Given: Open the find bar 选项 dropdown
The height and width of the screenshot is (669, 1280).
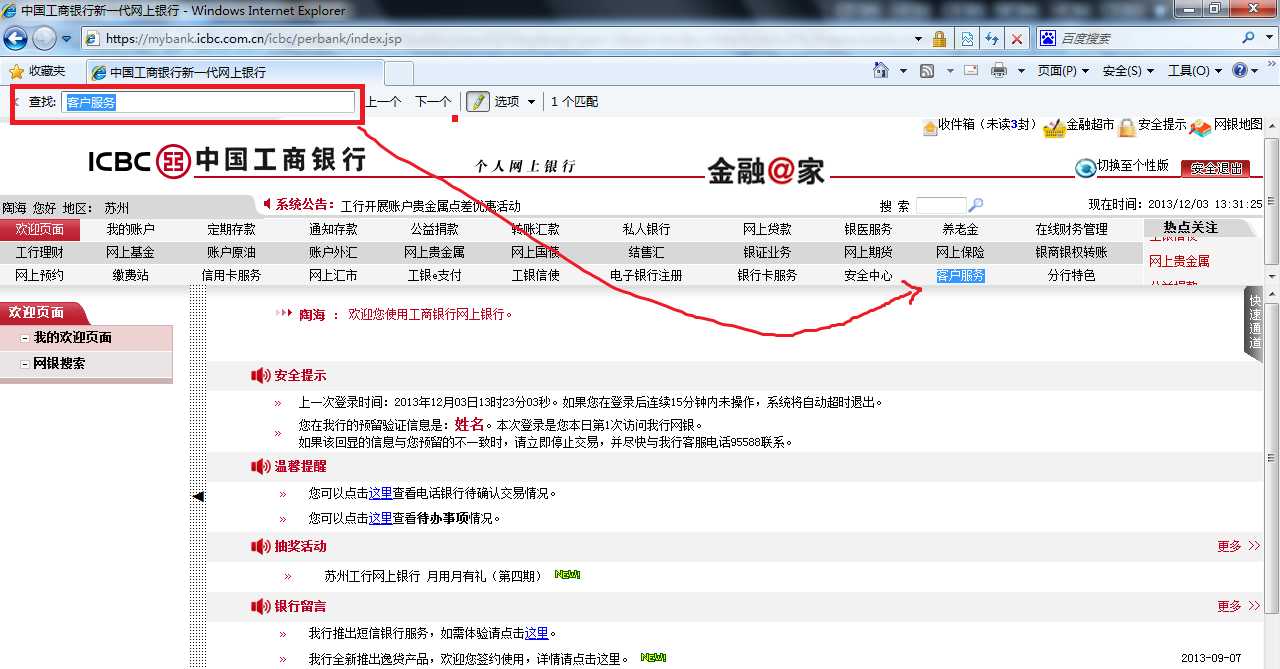Looking at the screenshot, I should point(515,101).
